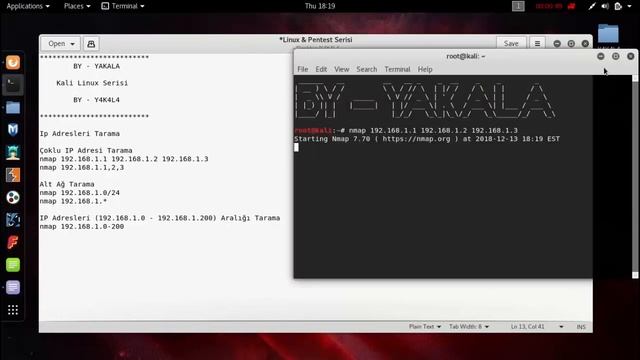
Task: Change Plain Text syntax highlighting mode
Action: [425, 327]
